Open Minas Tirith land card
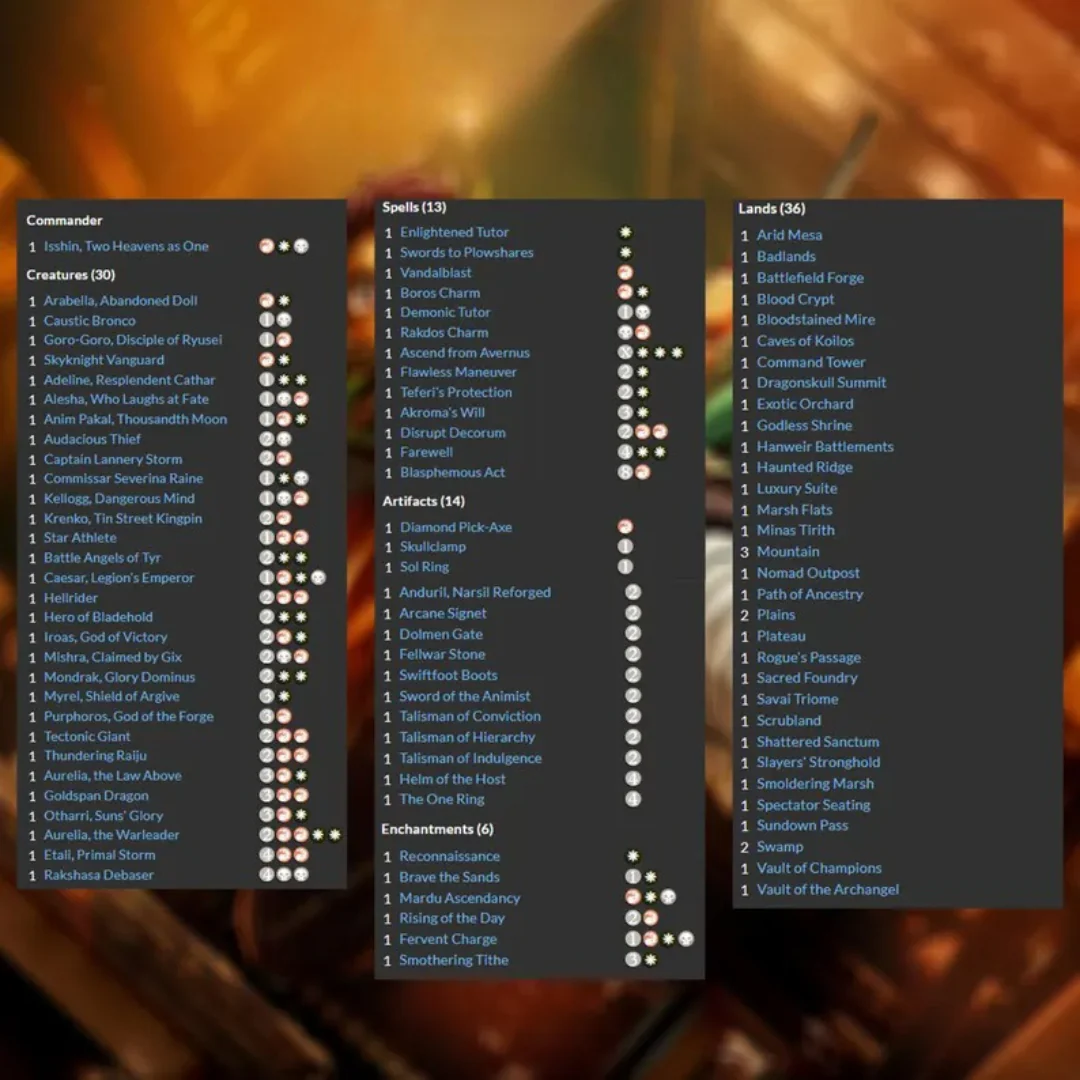This screenshot has width=1080, height=1080. (x=796, y=530)
